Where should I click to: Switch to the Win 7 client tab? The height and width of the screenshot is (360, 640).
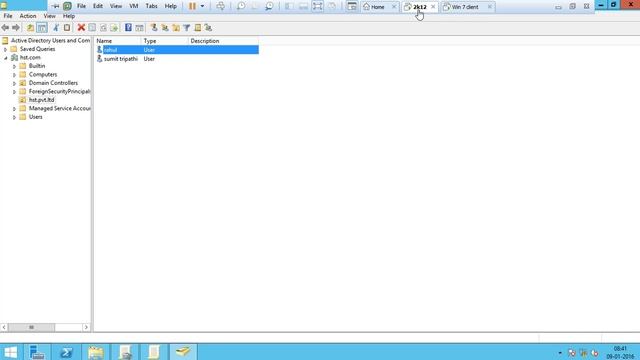click(465, 7)
